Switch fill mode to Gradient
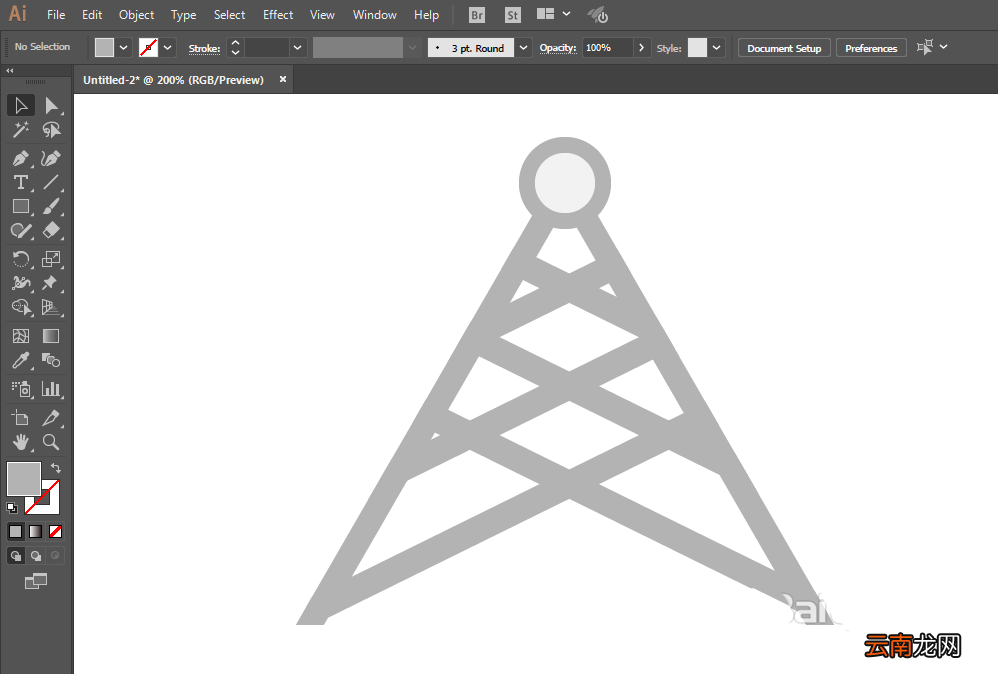The image size is (998, 674). [x=36, y=531]
